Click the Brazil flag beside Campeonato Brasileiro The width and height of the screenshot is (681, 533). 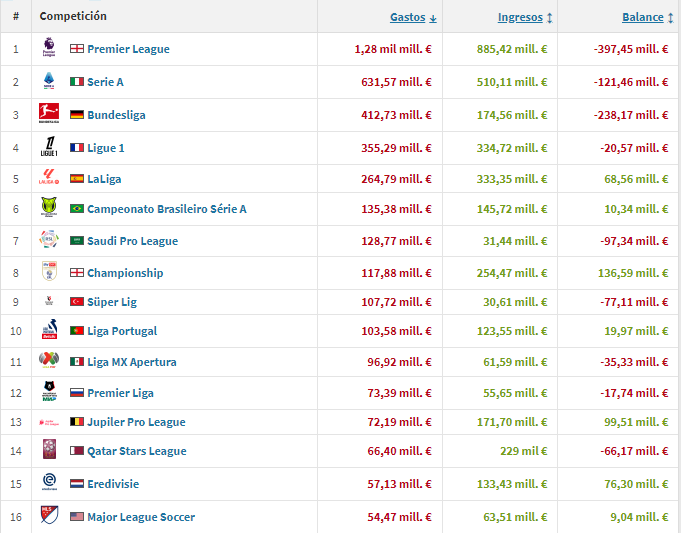[77, 209]
